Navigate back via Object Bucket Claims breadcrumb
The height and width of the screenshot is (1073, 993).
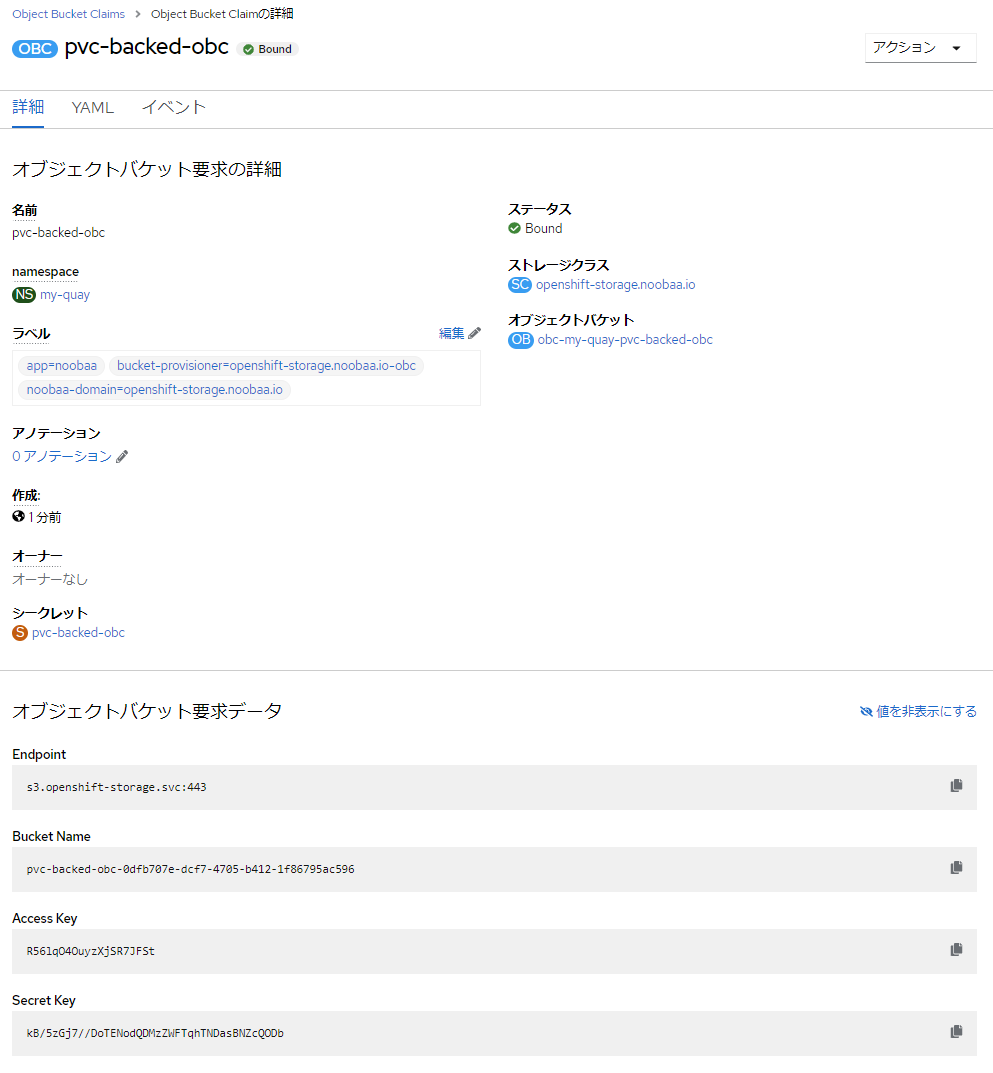(x=68, y=13)
